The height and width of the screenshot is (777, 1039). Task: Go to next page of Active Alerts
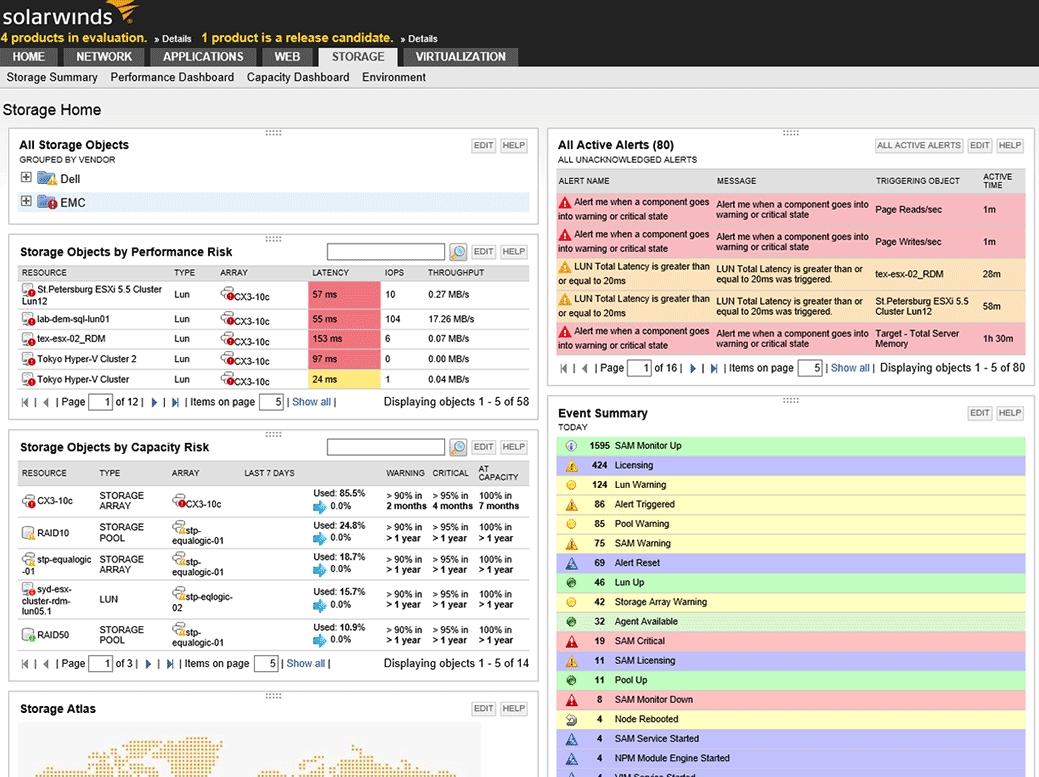click(692, 368)
